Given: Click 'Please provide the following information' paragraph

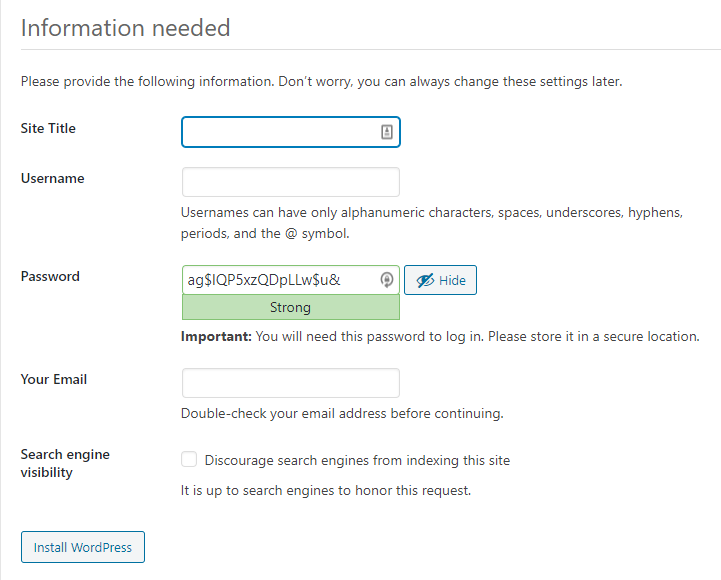Looking at the screenshot, I should click(321, 81).
